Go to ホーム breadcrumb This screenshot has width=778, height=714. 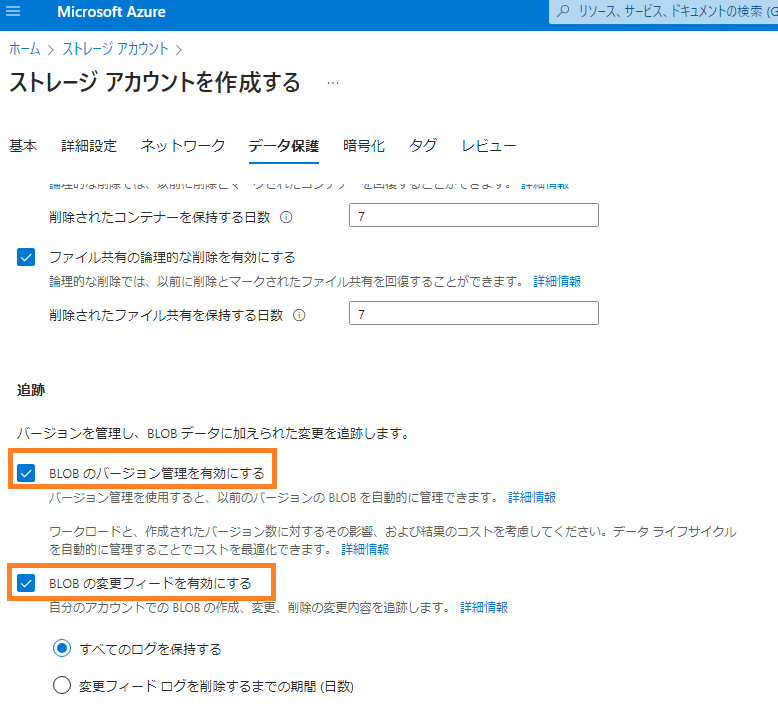coord(24,49)
